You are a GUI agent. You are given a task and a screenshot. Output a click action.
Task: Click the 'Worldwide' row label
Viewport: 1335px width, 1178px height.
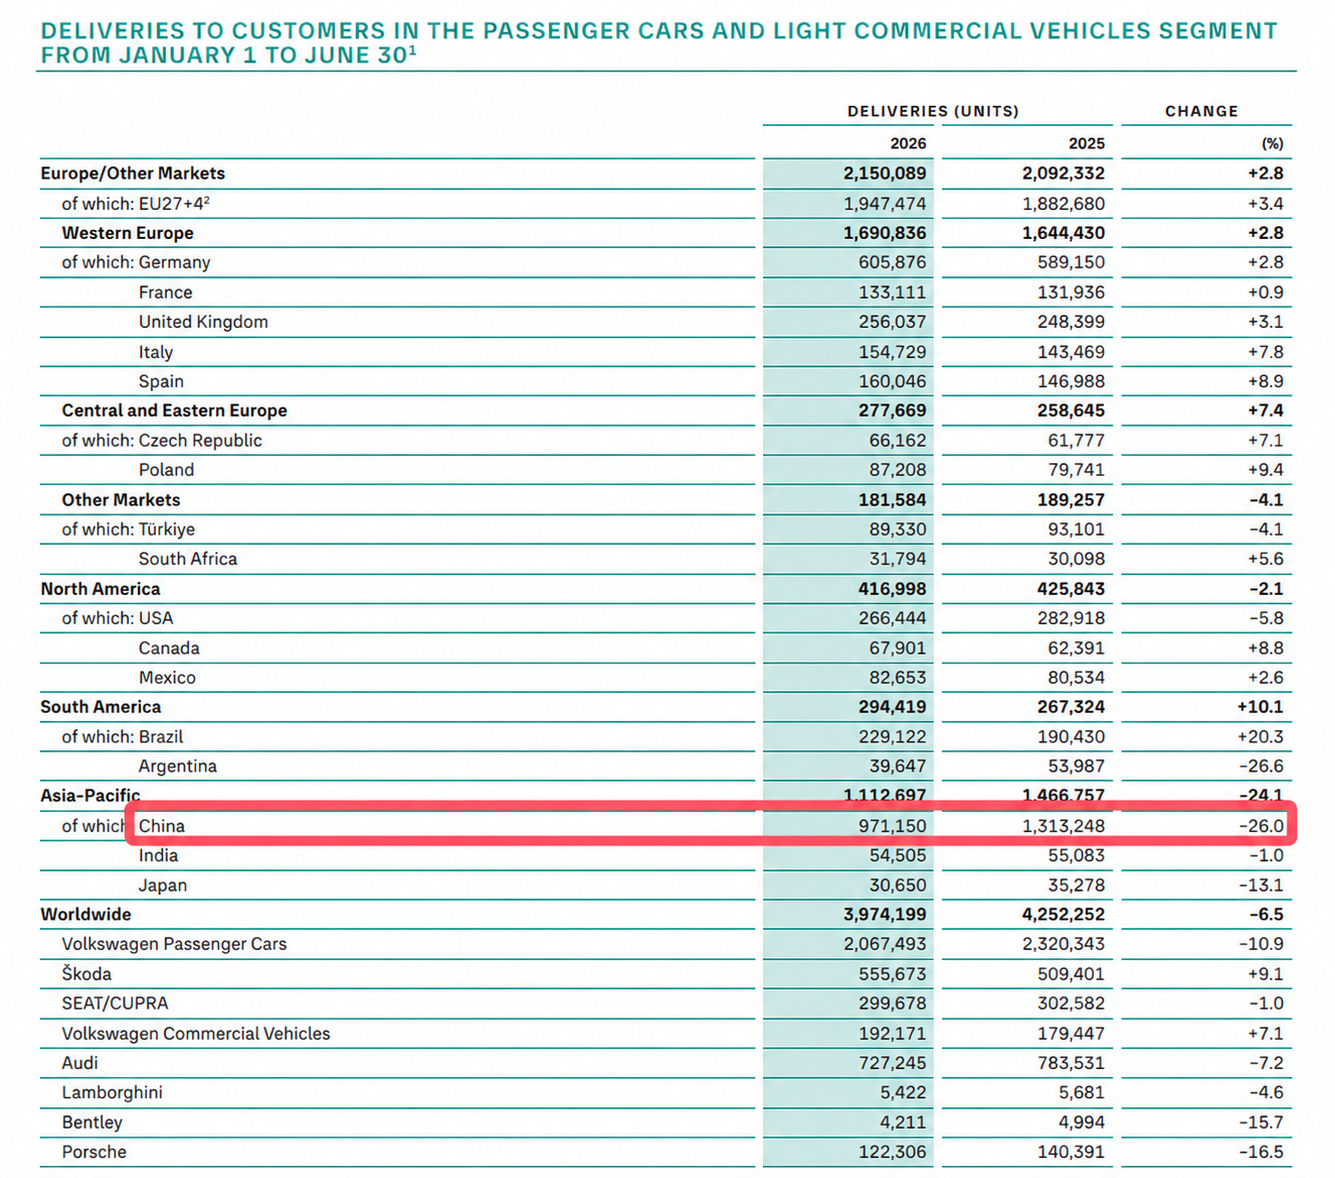pyautogui.click(x=85, y=914)
